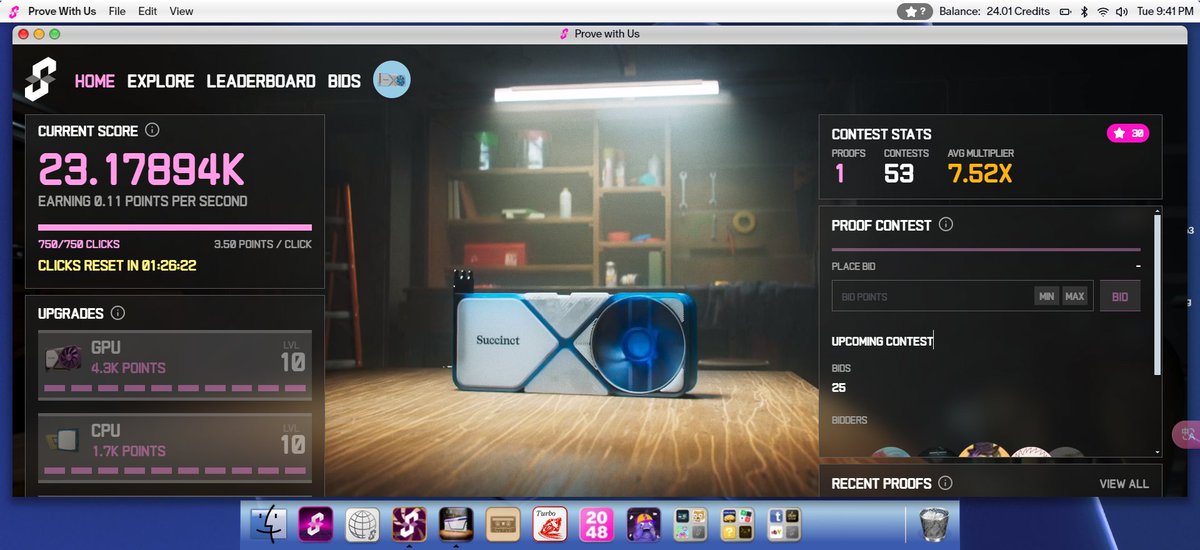1200x550 pixels.
Task: Click the 23.17894K score value
Action: (141, 170)
